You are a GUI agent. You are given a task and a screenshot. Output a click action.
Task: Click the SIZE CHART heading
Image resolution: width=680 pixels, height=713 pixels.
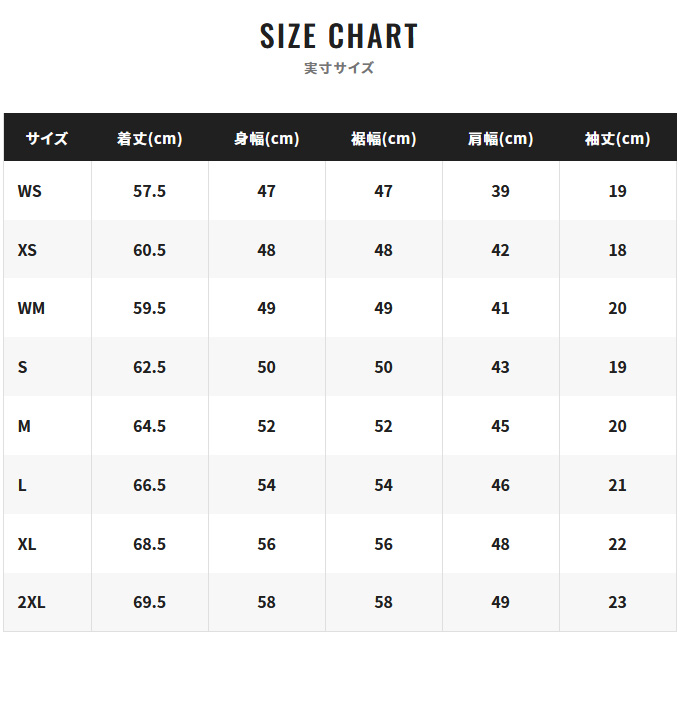pos(339,36)
